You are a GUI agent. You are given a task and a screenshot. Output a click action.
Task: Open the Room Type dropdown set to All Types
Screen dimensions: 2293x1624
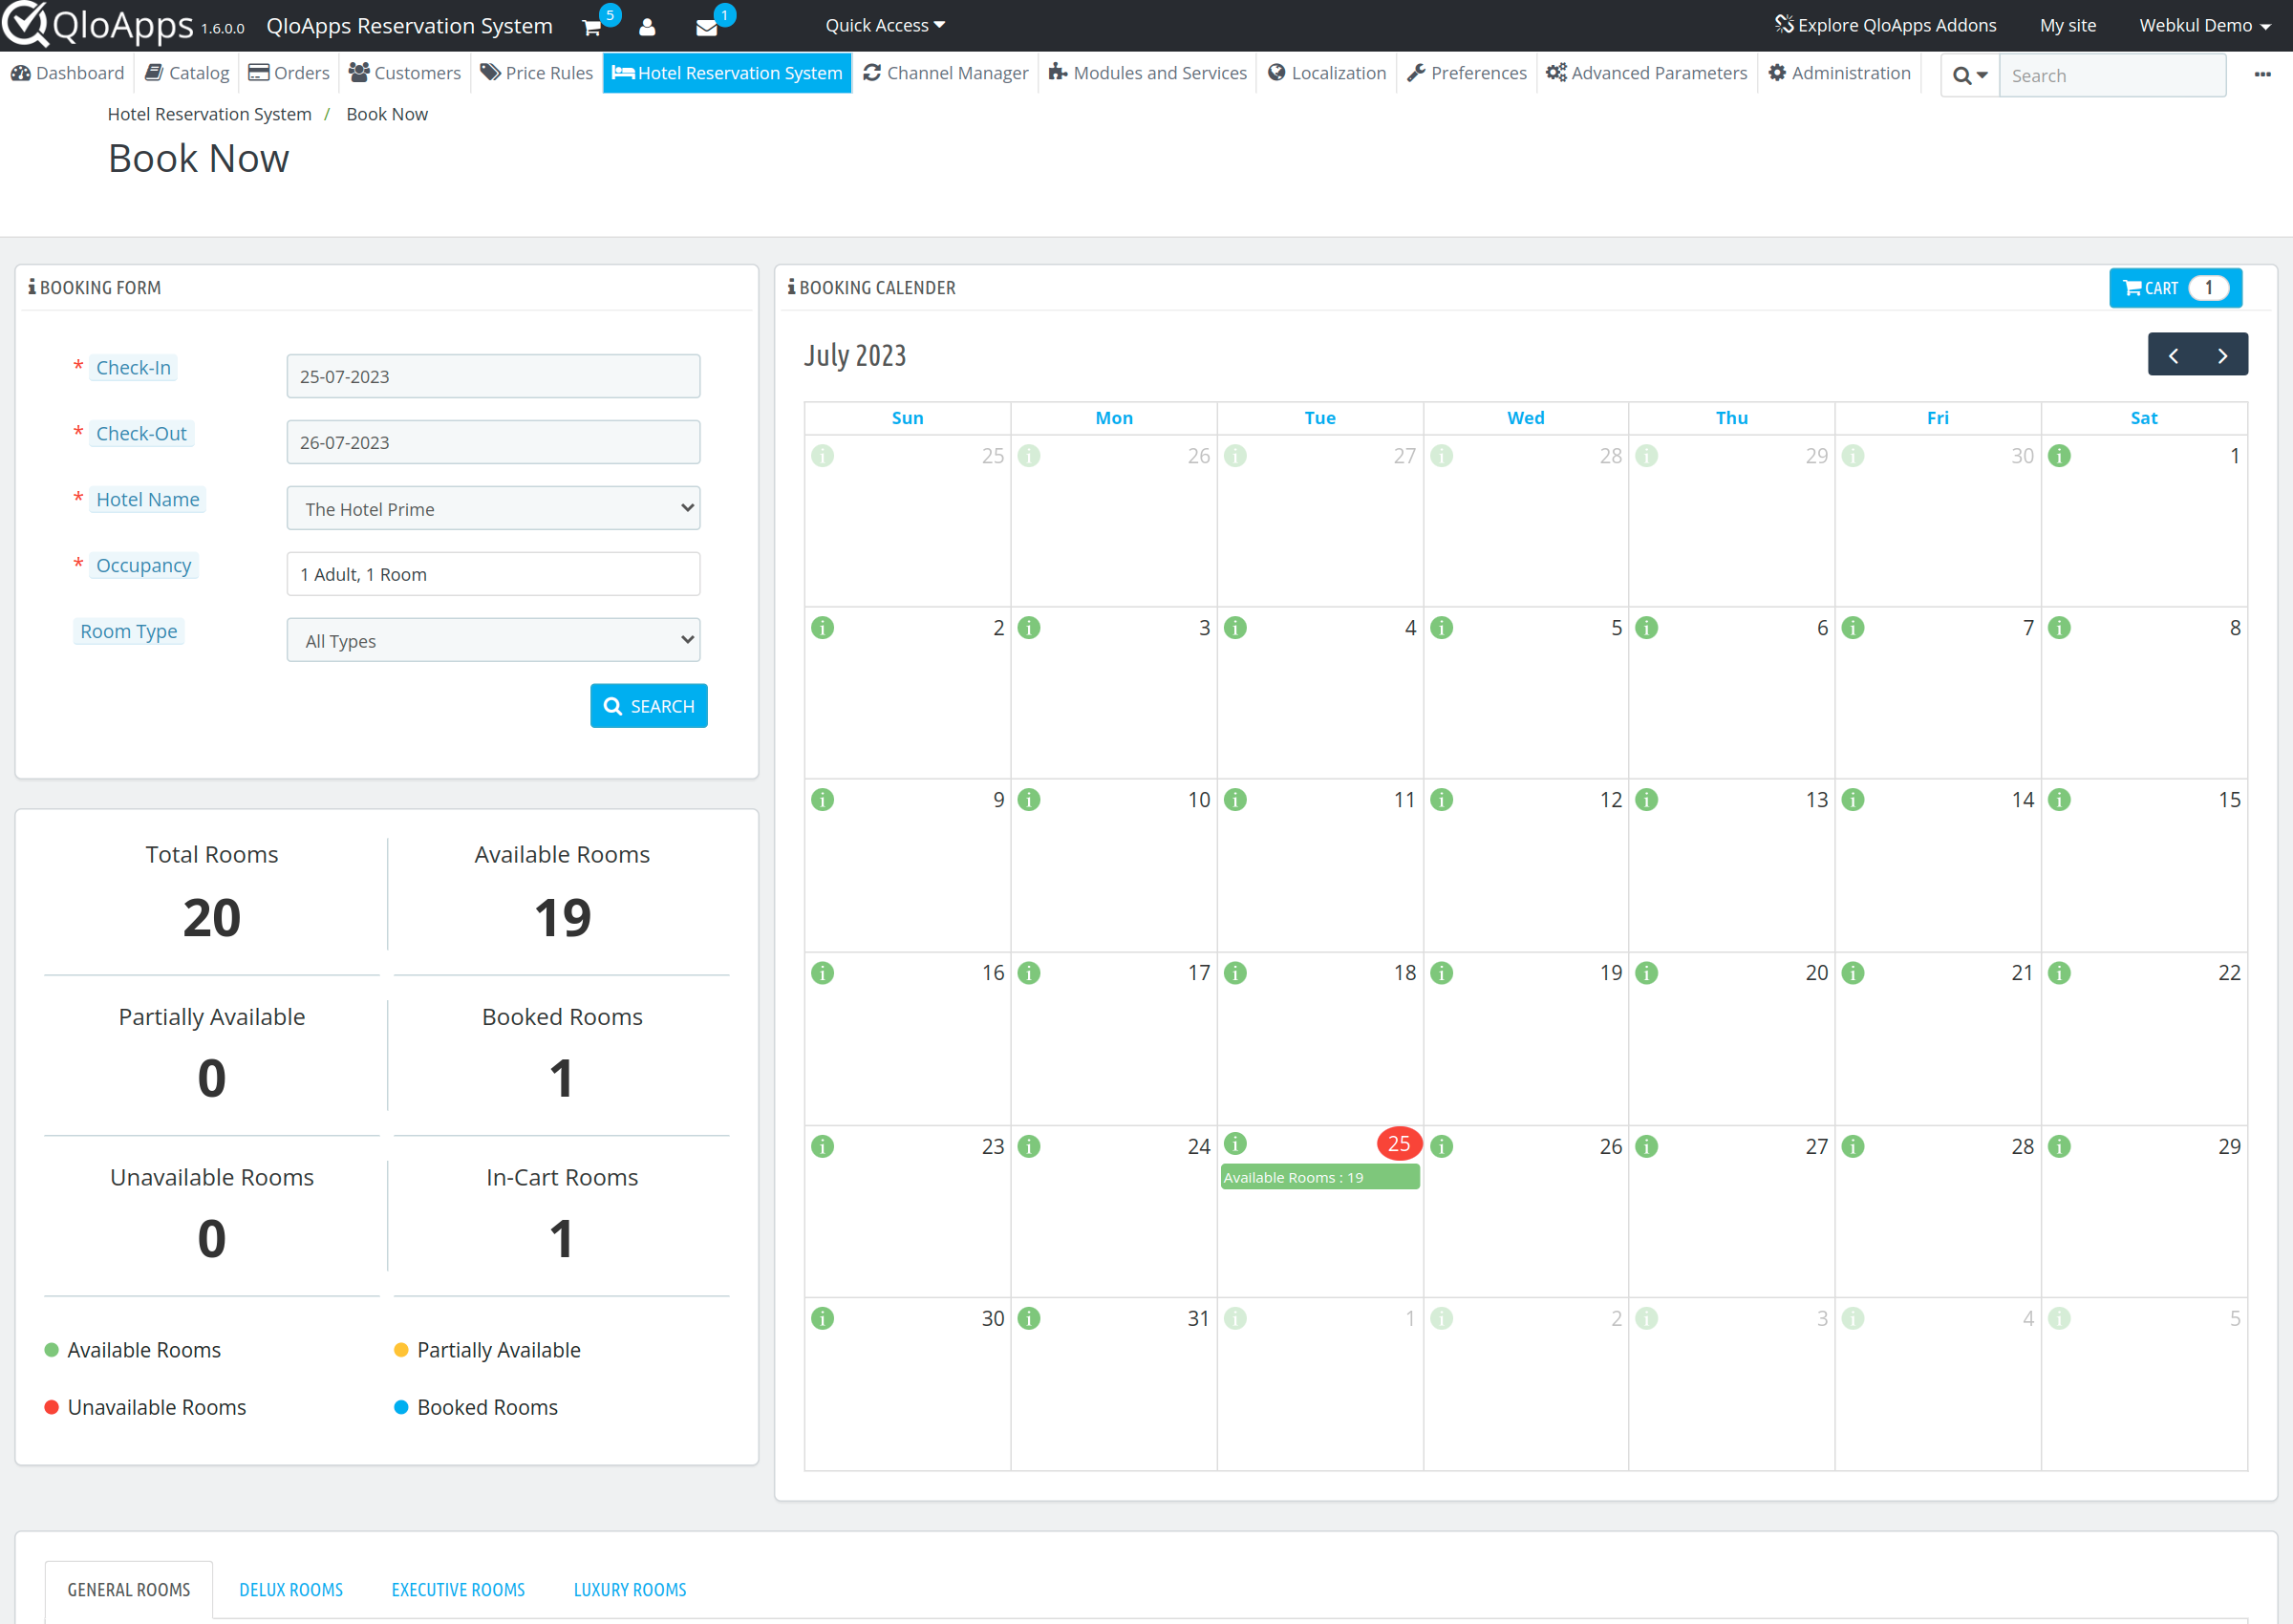pos(492,640)
